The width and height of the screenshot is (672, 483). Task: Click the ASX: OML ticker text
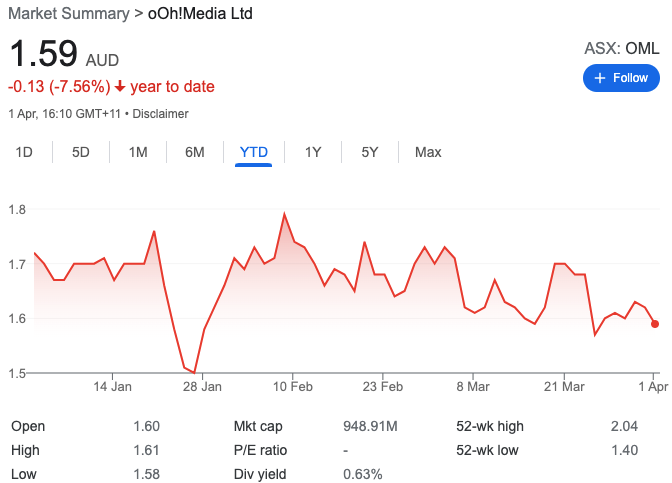621,48
